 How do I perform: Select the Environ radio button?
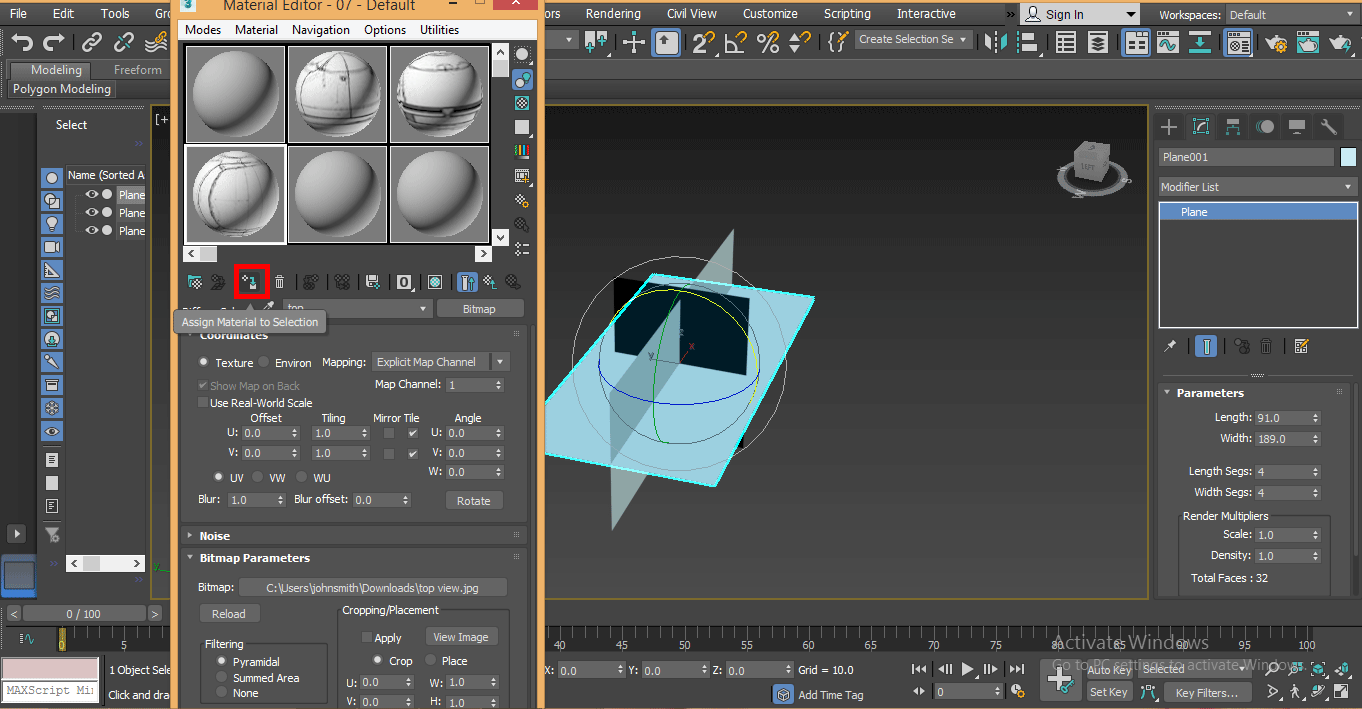(264, 362)
